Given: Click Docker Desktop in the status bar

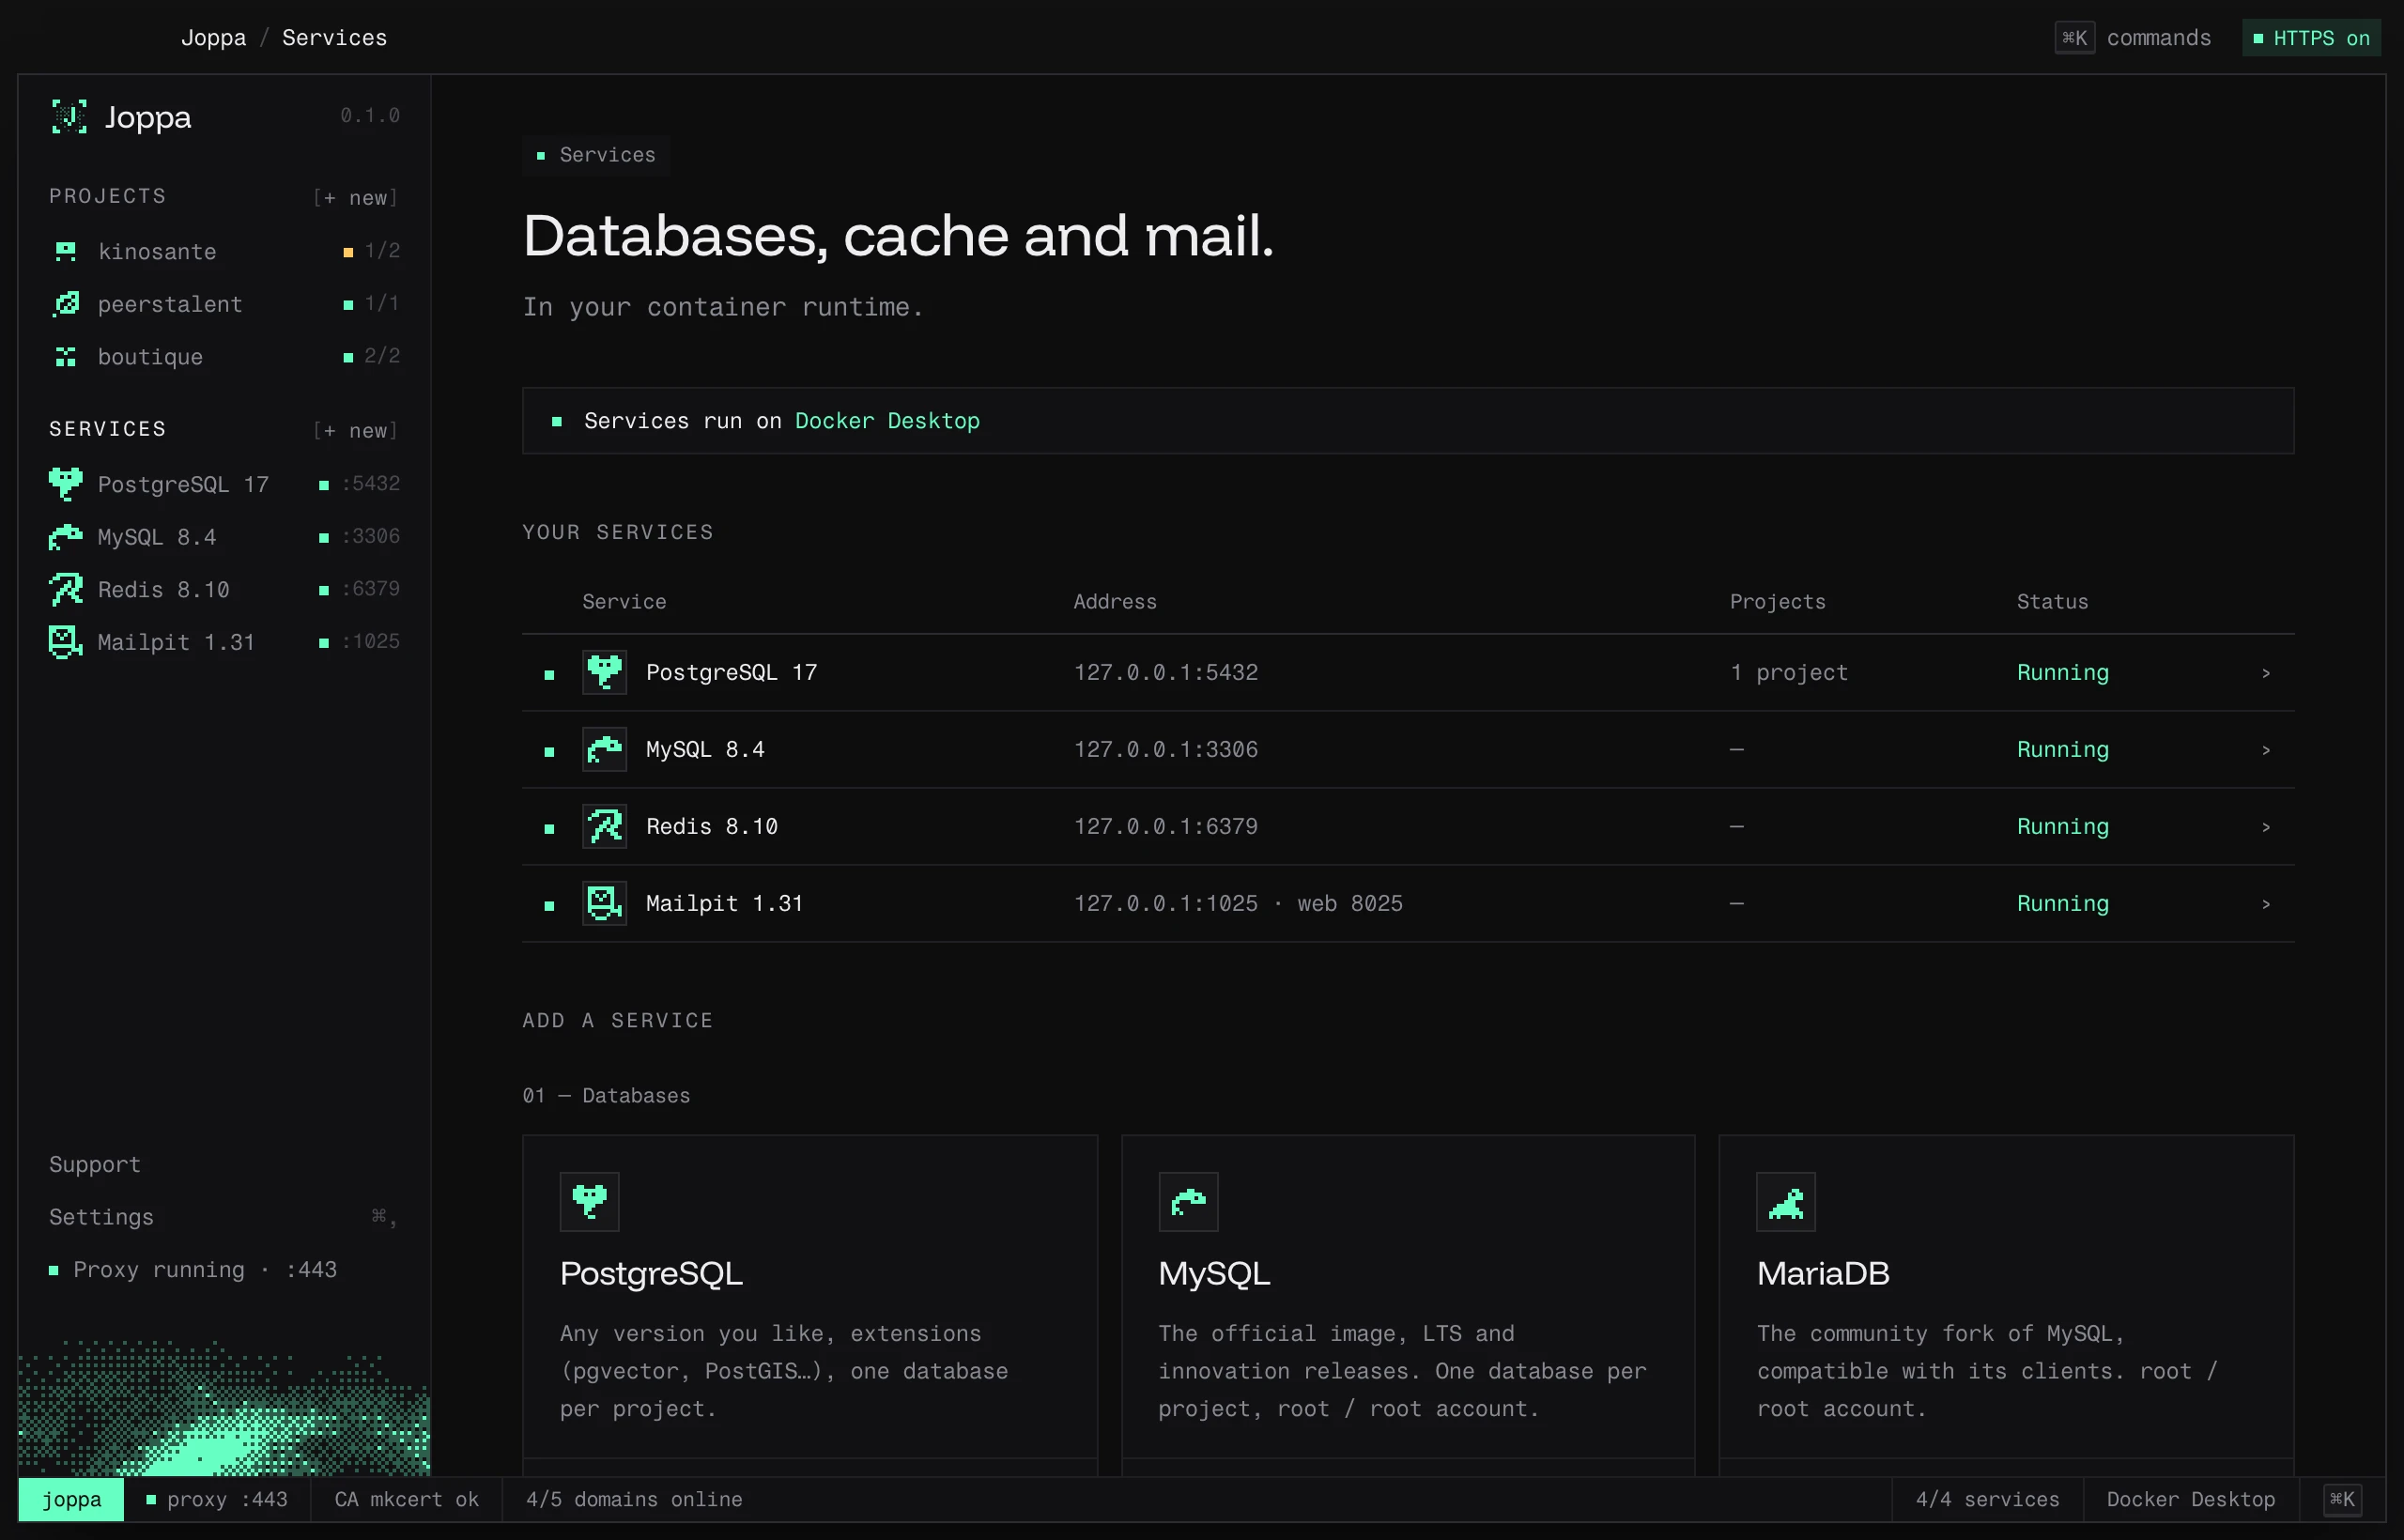Looking at the screenshot, I should point(2190,1499).
